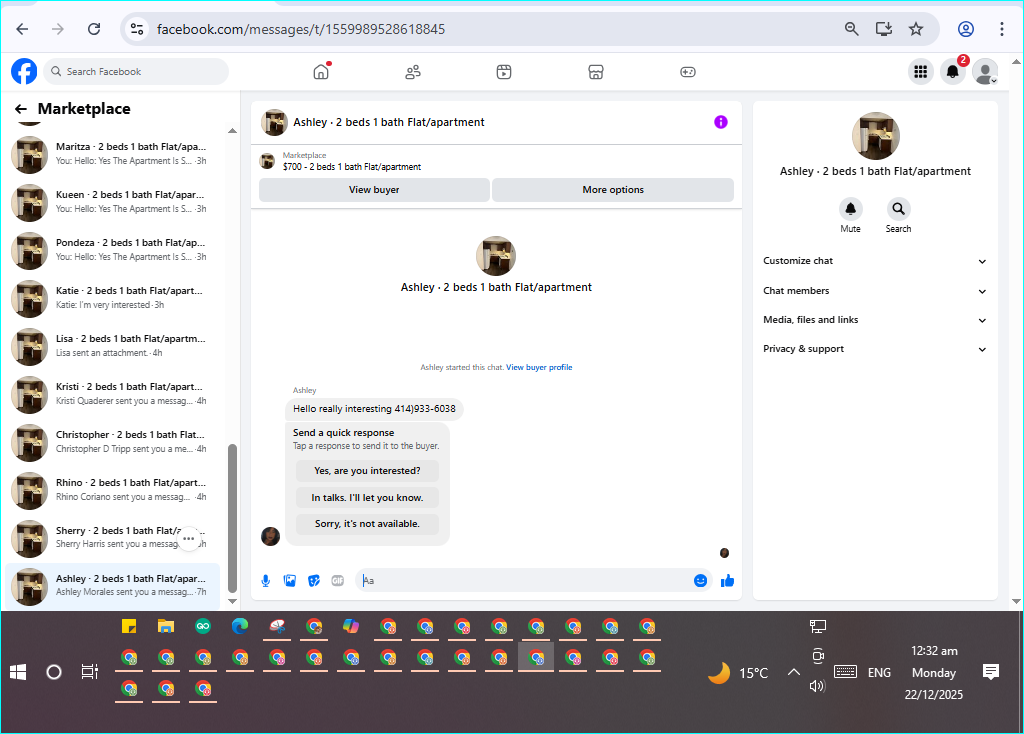Open the Facebook menu grid icon

tap(921, 72)
